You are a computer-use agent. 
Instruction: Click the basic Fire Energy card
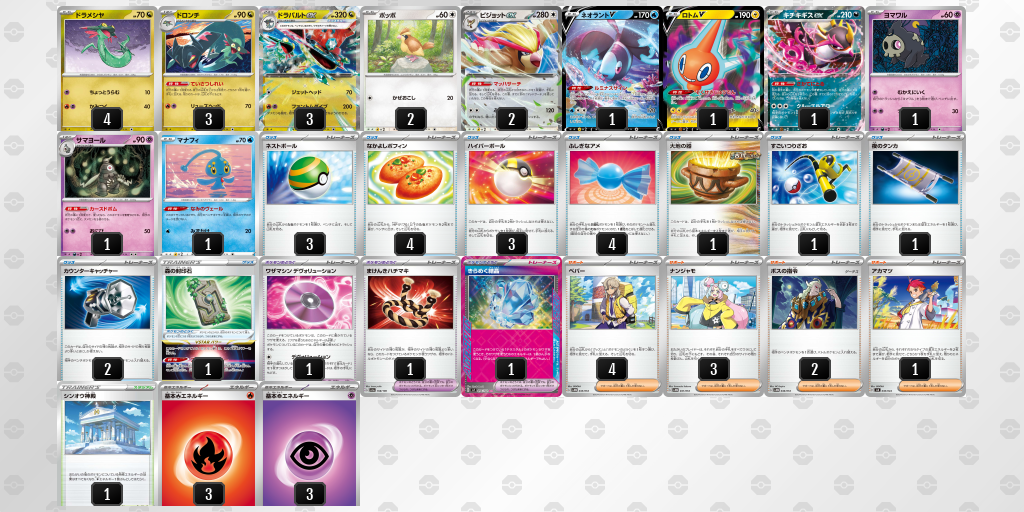click(208, 444)
